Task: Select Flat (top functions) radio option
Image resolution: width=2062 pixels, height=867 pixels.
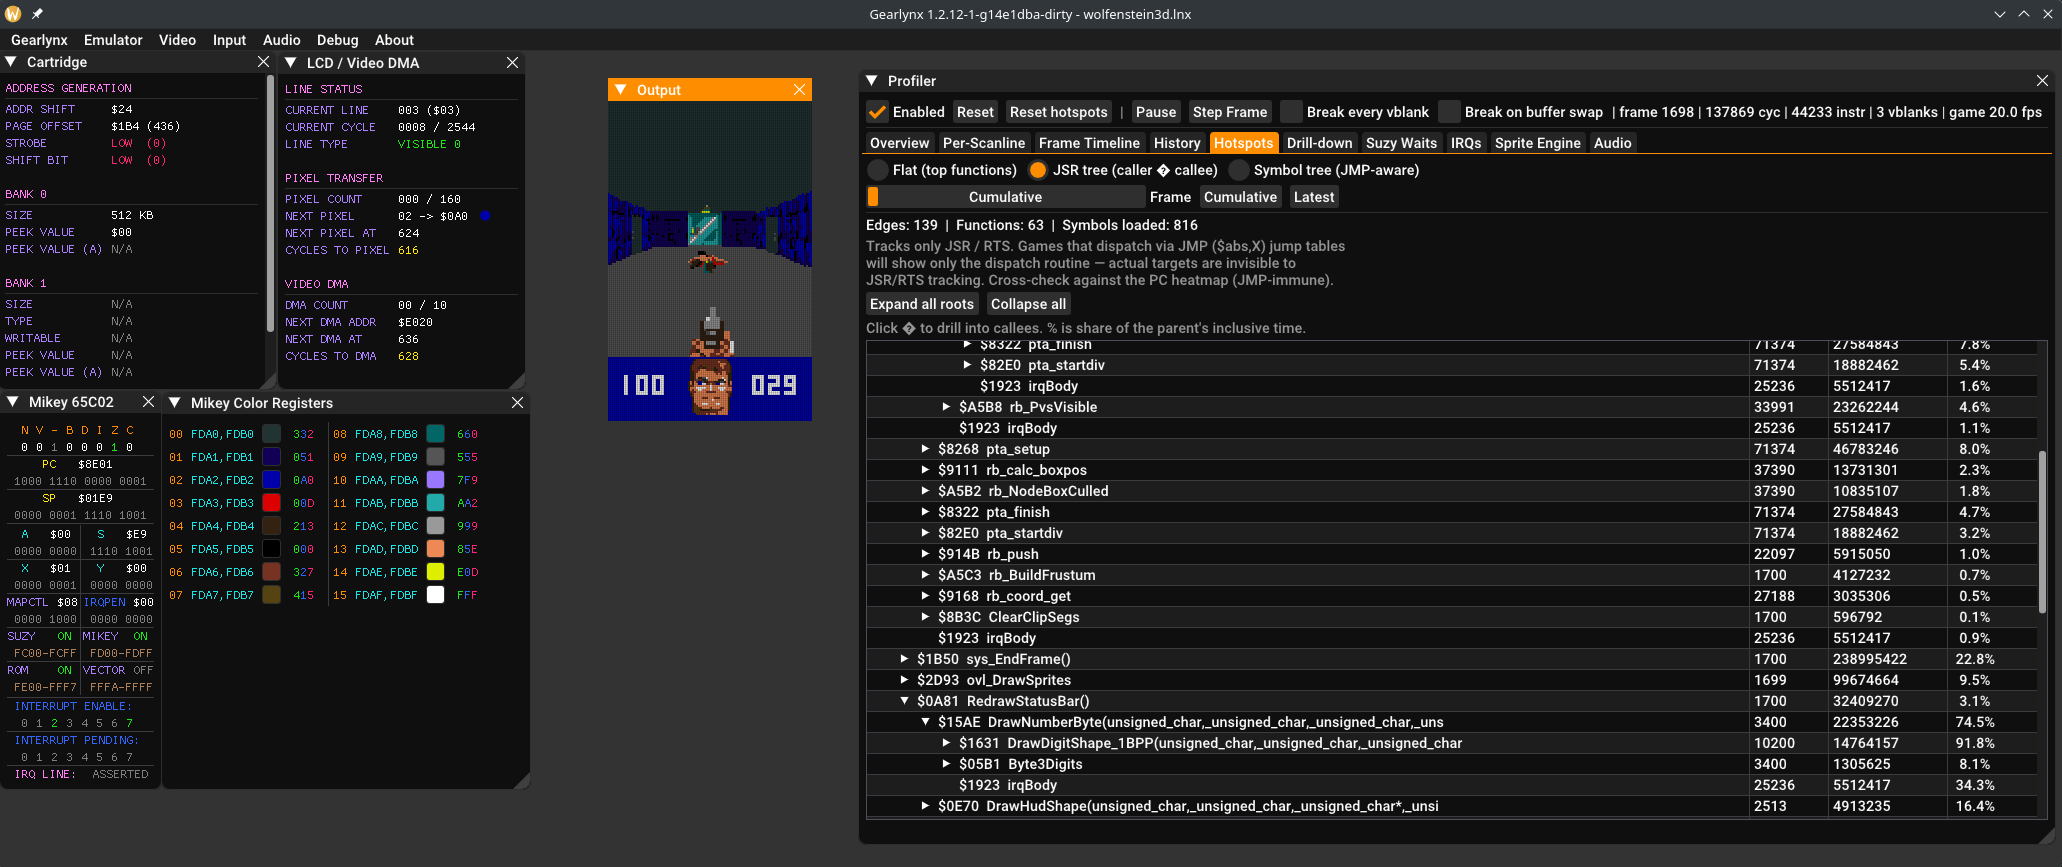Action: tap(877, 170)
